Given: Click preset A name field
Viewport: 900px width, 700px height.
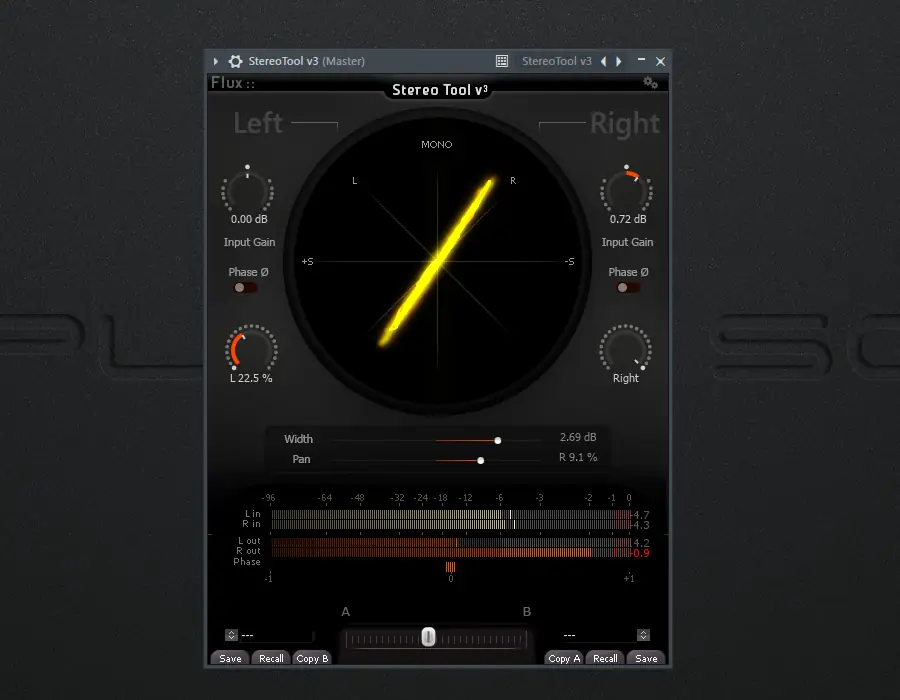Looking at the screenshot, I should point(277,635).
